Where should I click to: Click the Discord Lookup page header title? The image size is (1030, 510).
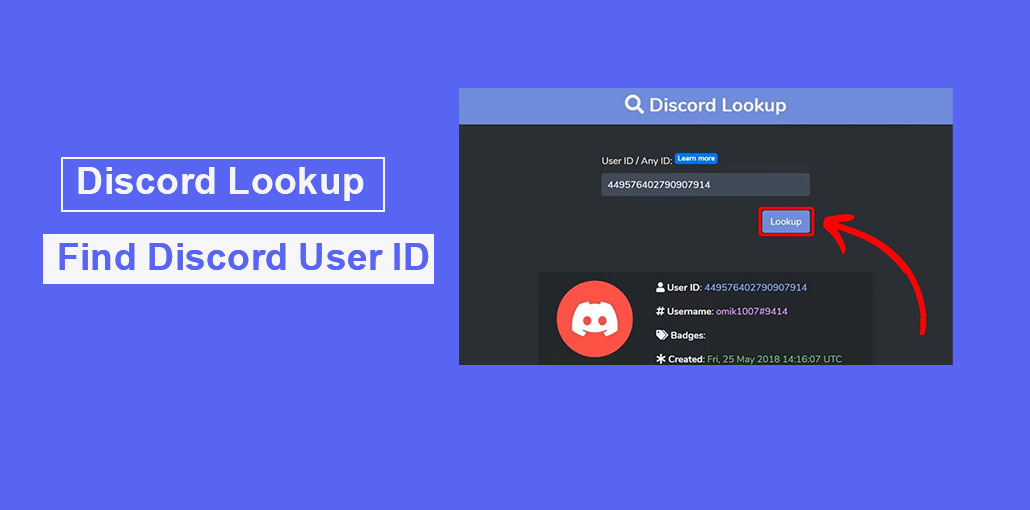click(x=717, y=105)
